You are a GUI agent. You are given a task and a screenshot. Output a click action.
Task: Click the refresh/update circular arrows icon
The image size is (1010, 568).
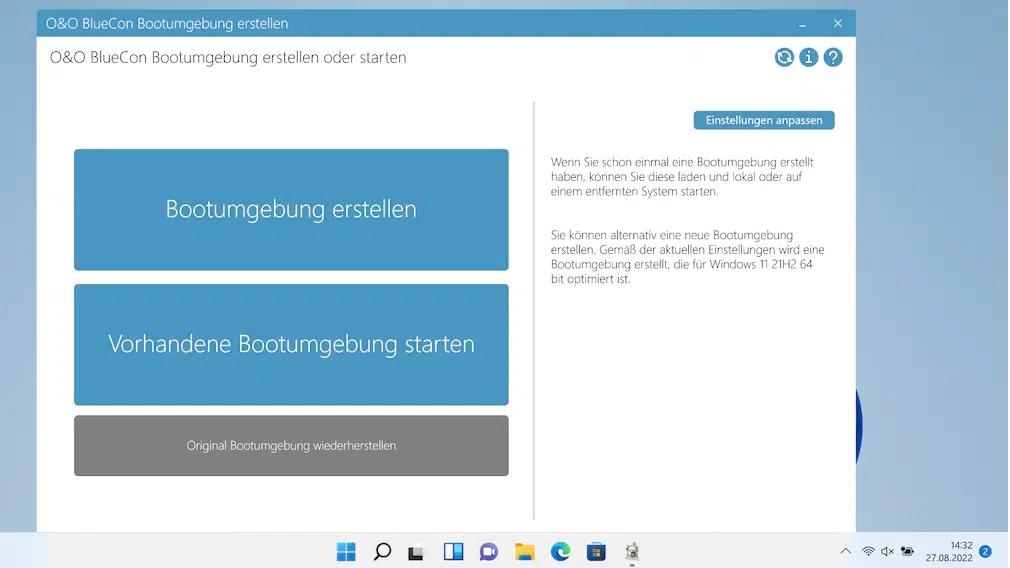(x=784, y=57)
